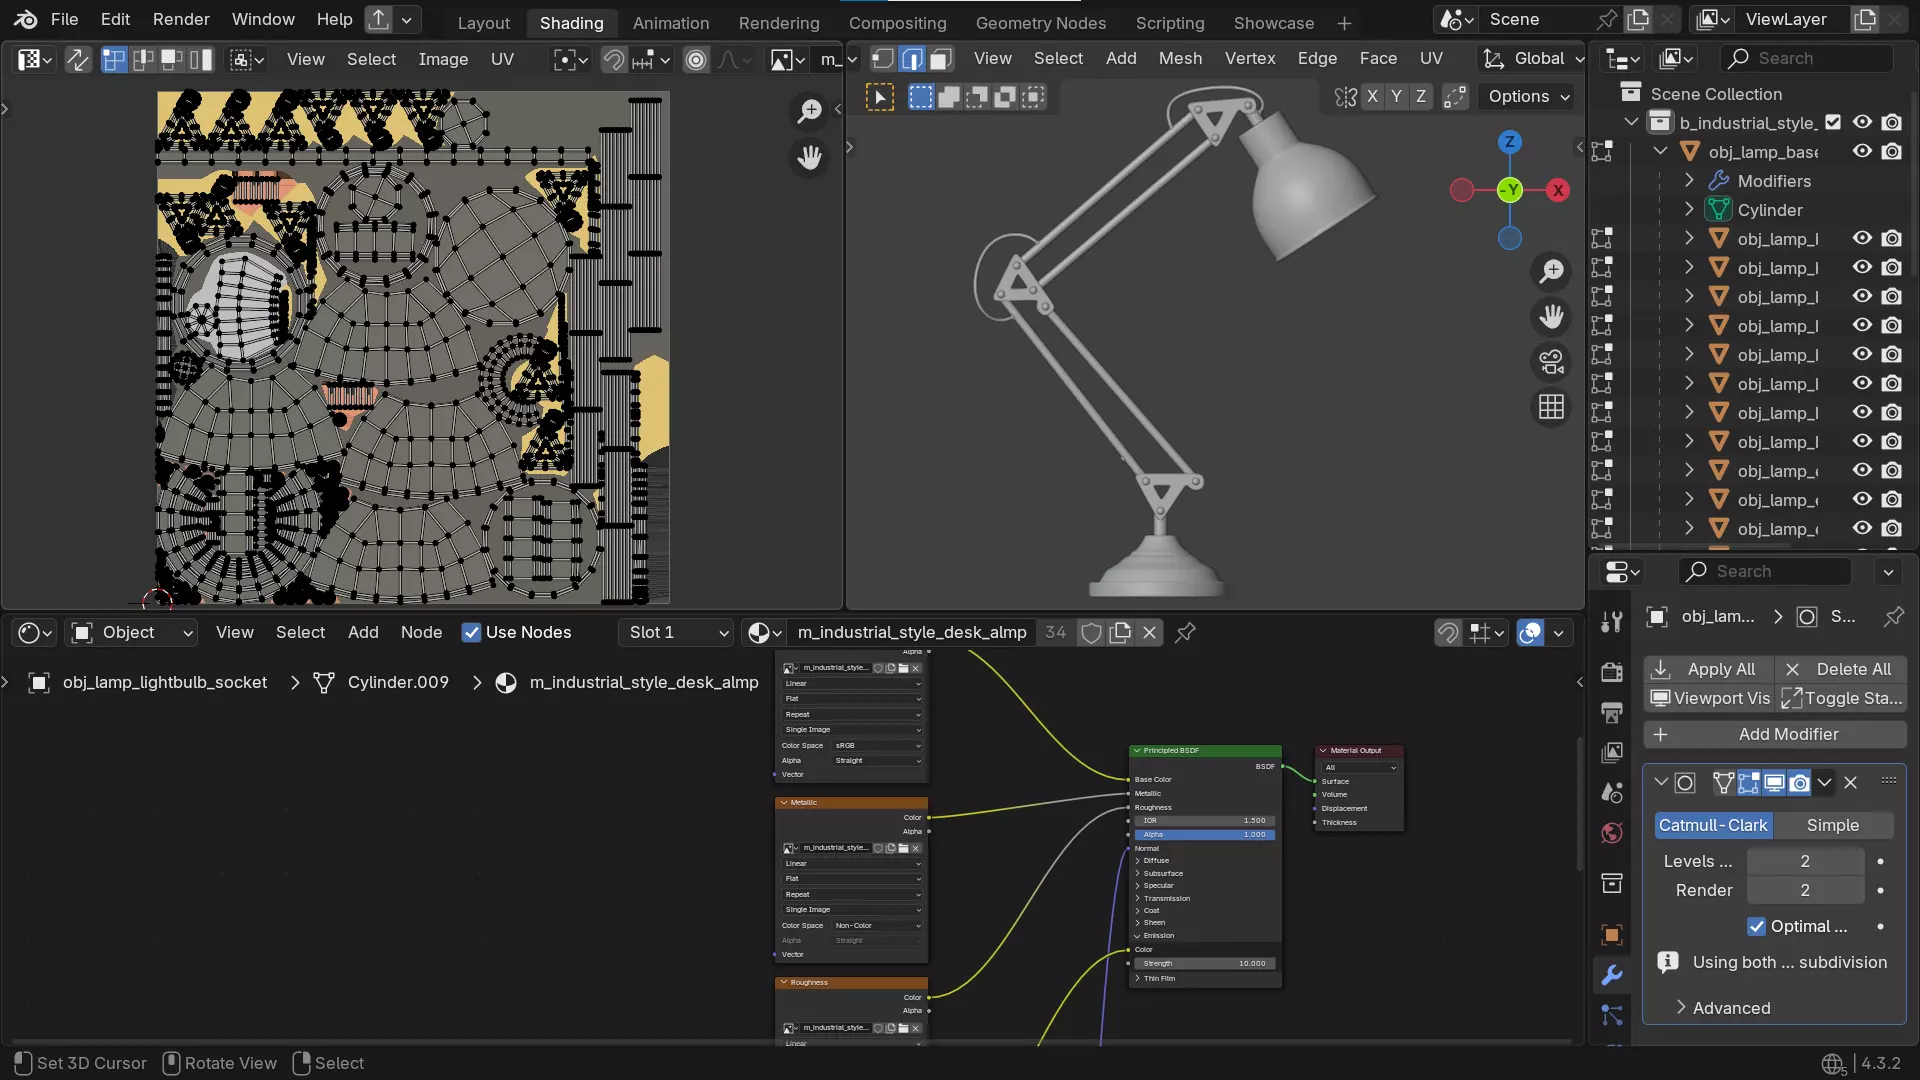Click the Levels Viewport value field
Image resolution: width=1920 pixels, height=1080 pixels.
coord(1804,861)
